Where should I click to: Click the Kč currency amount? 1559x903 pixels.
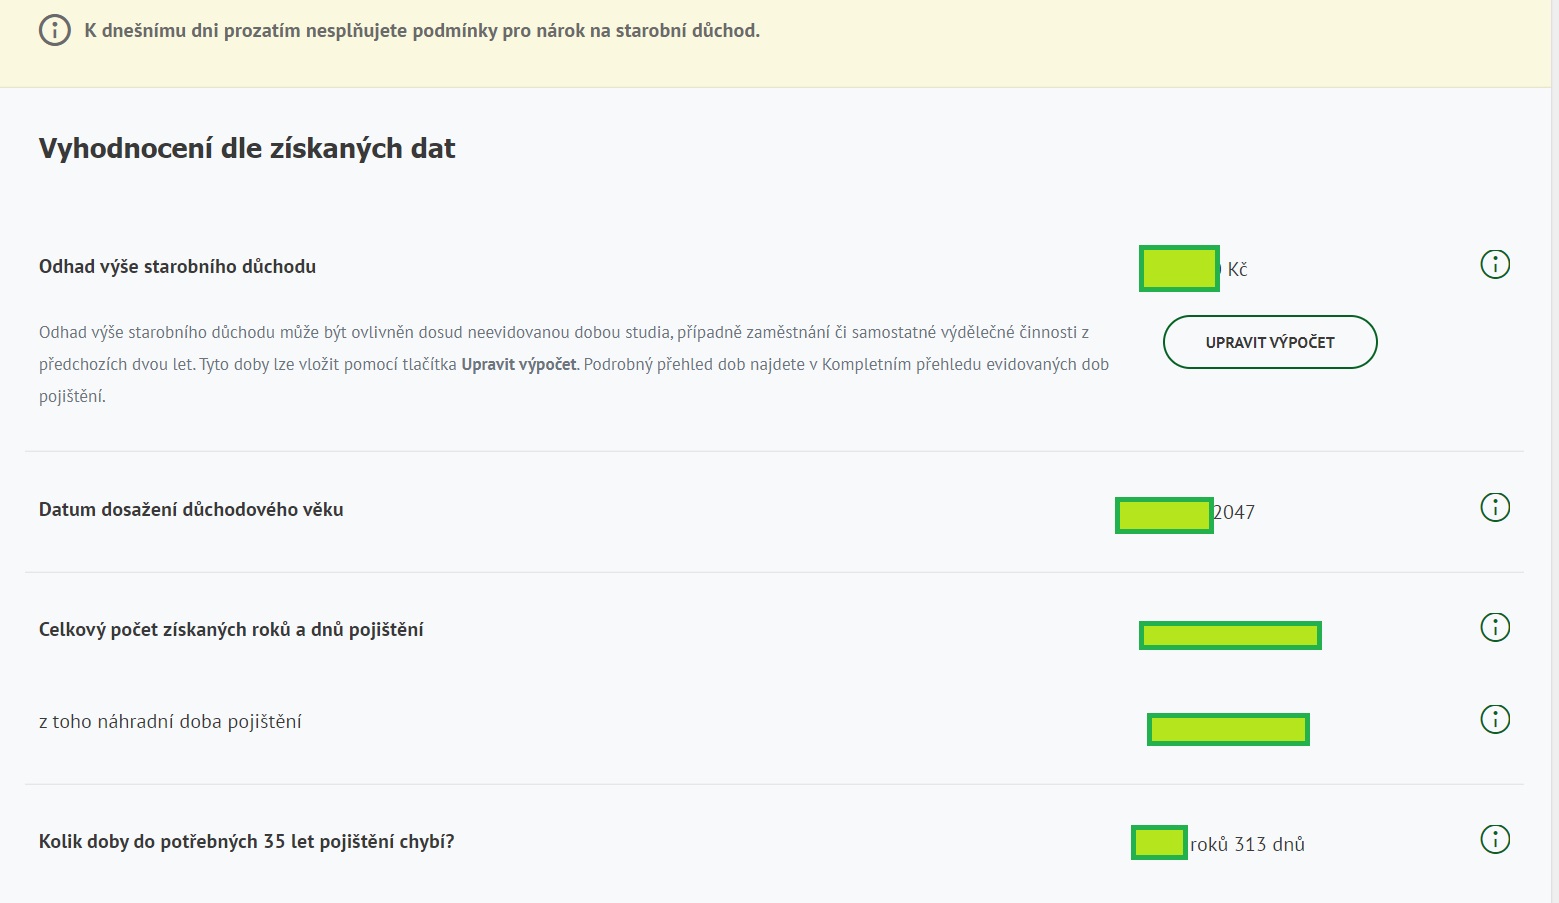[1236, 270]
